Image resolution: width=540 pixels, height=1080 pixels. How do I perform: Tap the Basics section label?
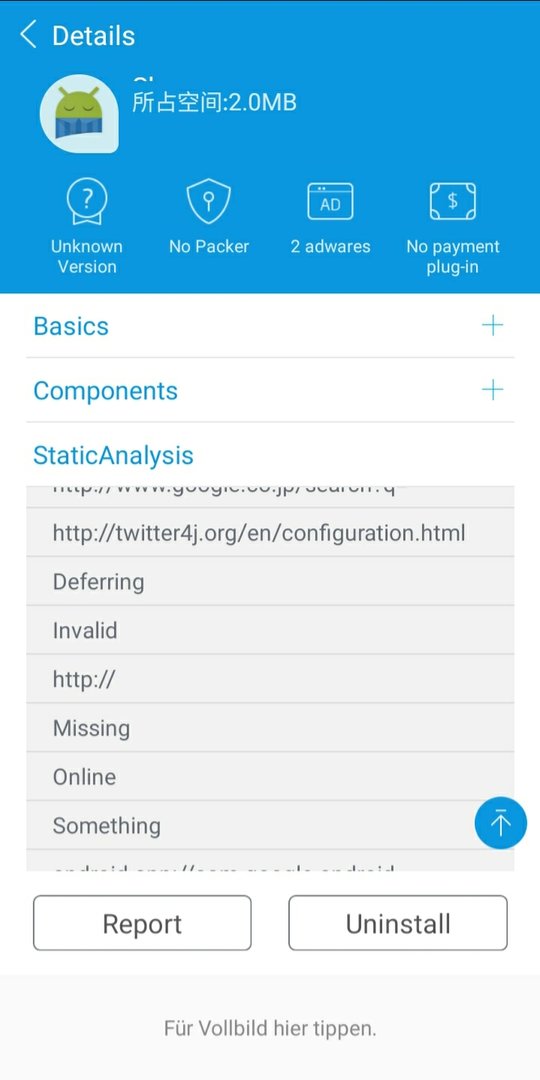coord(71,326)
